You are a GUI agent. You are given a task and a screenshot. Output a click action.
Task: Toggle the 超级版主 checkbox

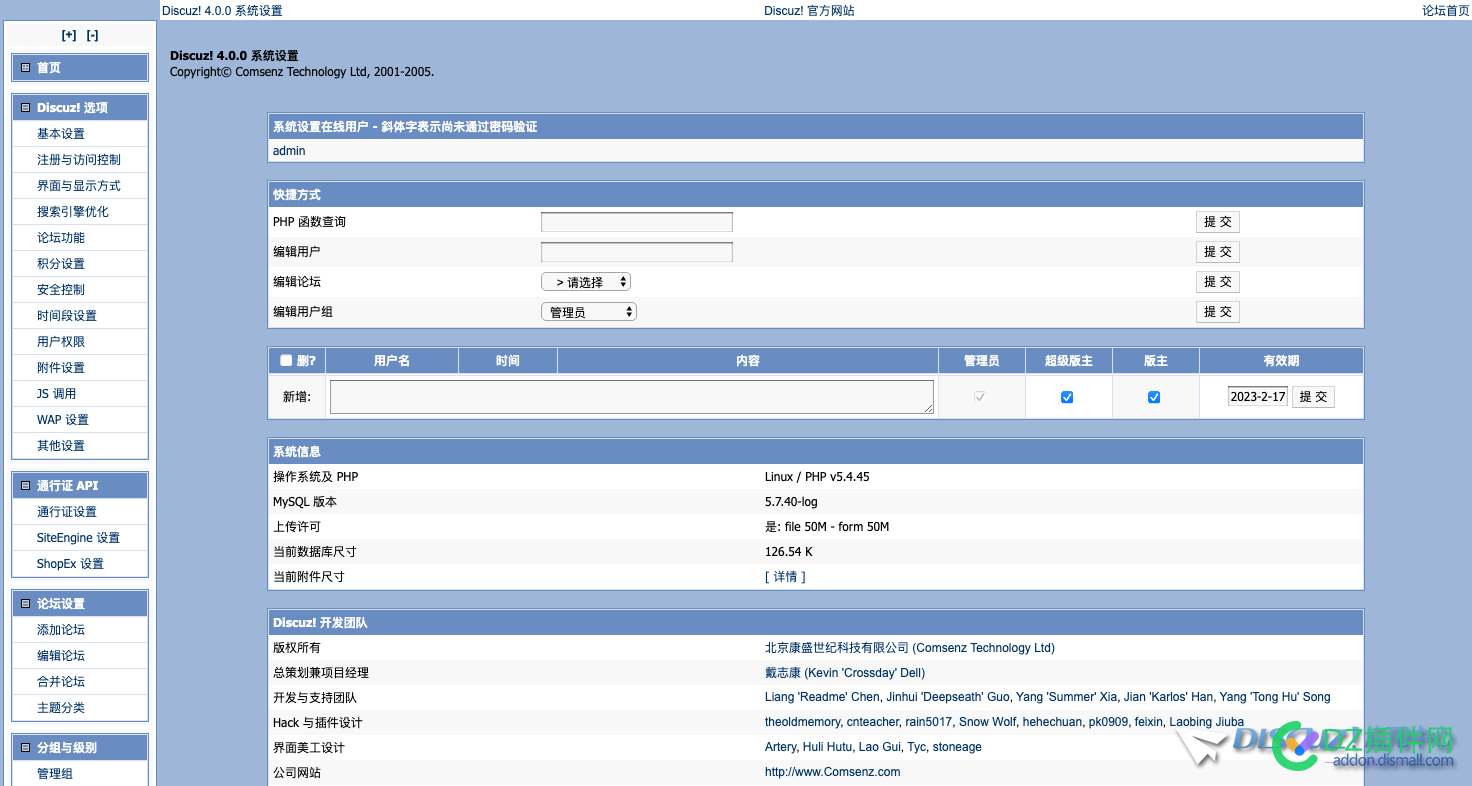pyautogui.click(x=1067, y=397)
